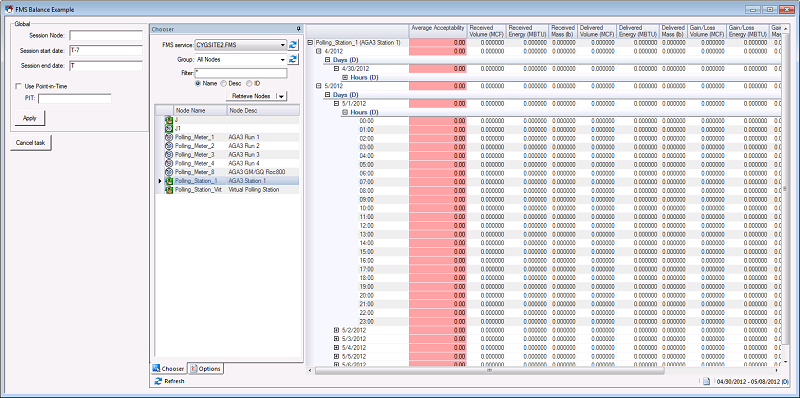Click the Apply button
The width and height of the screenshot is (800, 398).
pyautogui.click(x=30, y=118)
